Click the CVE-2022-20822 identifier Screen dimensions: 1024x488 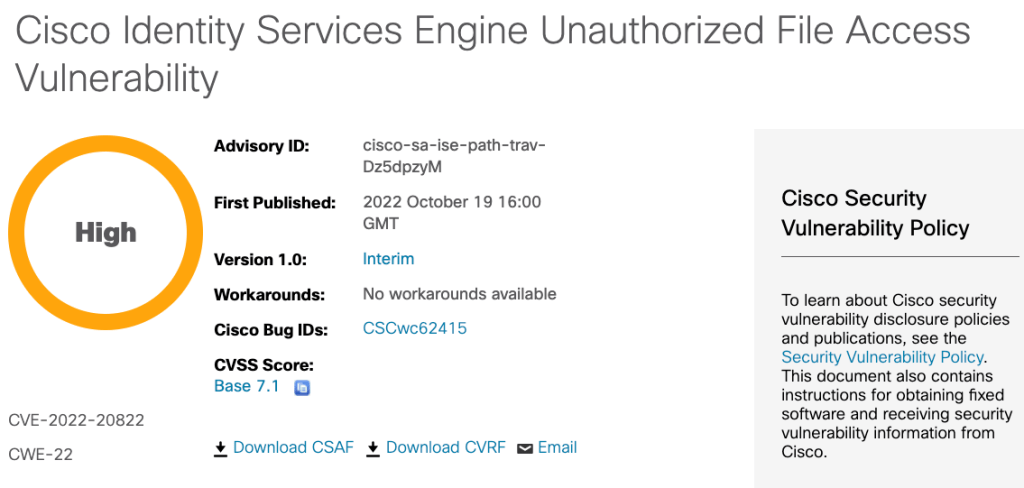tap(76, 419)
